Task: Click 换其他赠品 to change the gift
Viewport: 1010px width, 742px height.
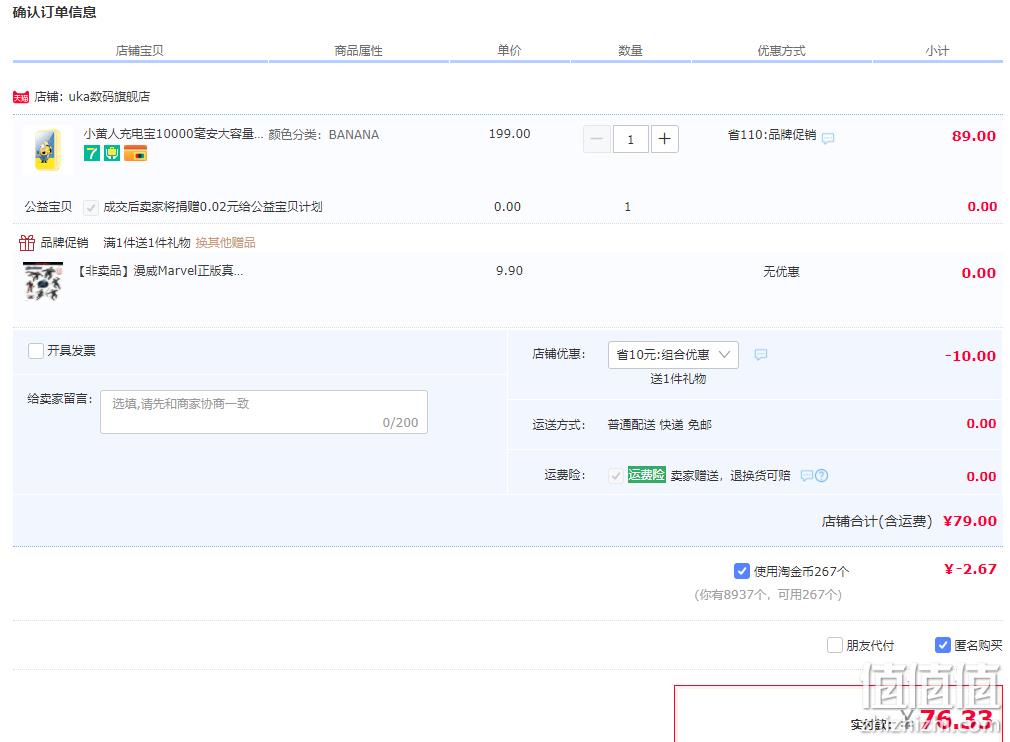Action: 225,243
